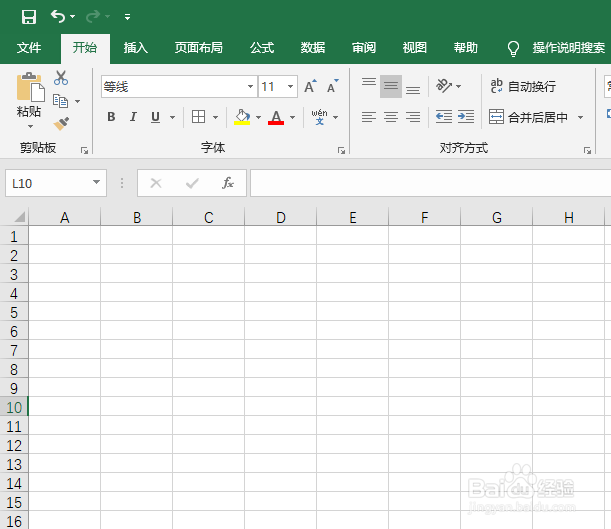Image resolution: width=611 pixels, height=529 pixels.
Task: Expand the 粘贴 options arrow
Action: click(x=30, y=126)
